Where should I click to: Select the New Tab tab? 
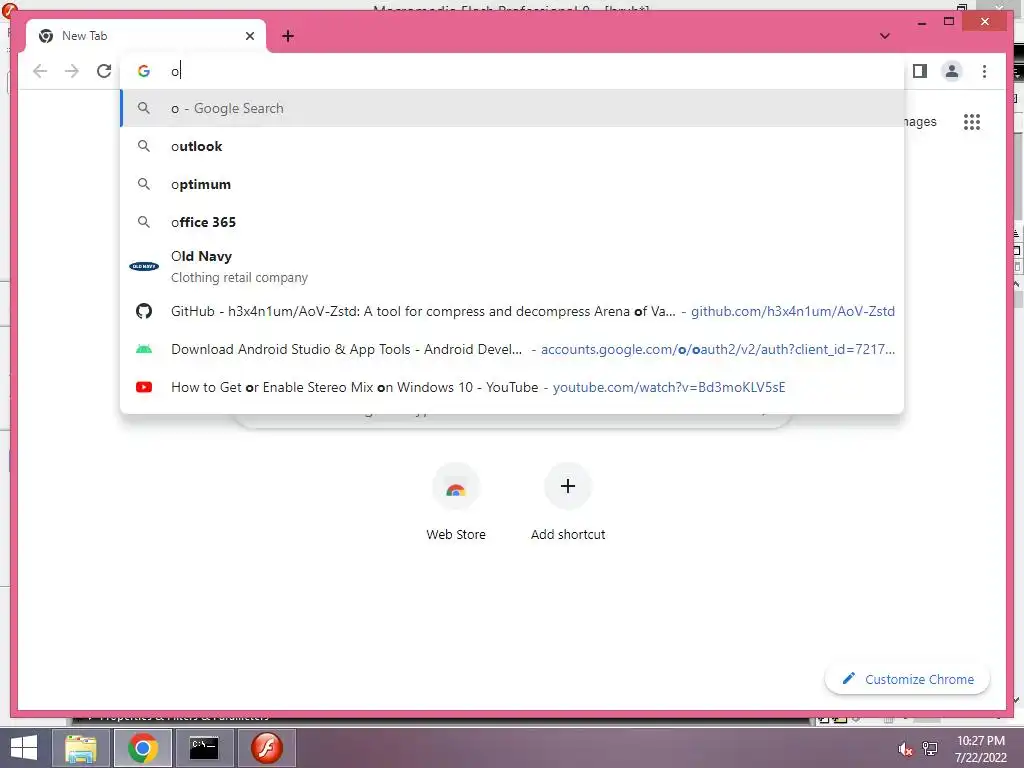[146, 36]
